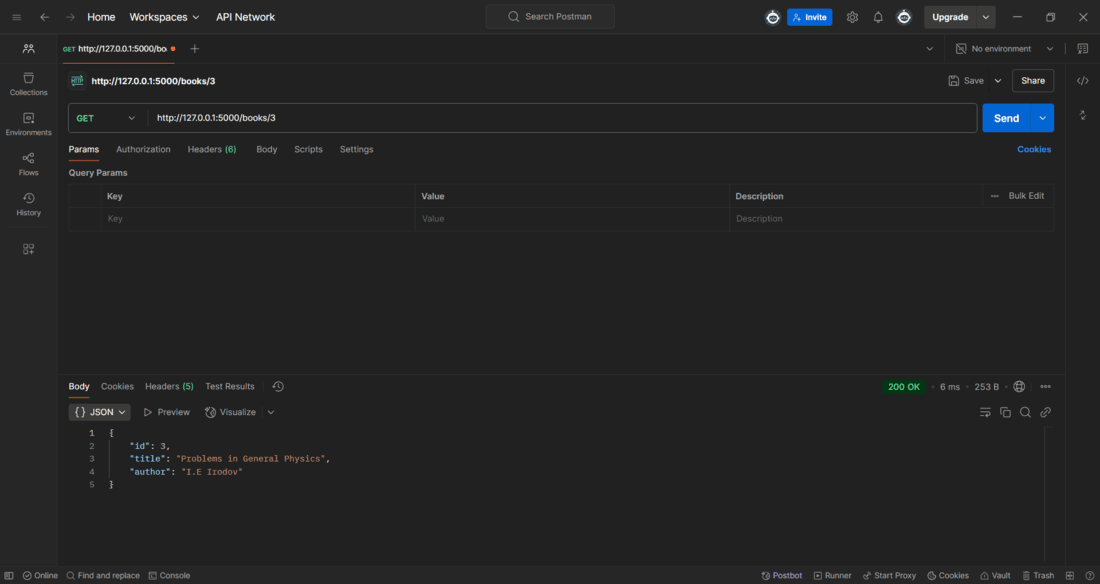1100x584 pixels.
Task: Switch to response Test Results tab
Action: (229, 386)
